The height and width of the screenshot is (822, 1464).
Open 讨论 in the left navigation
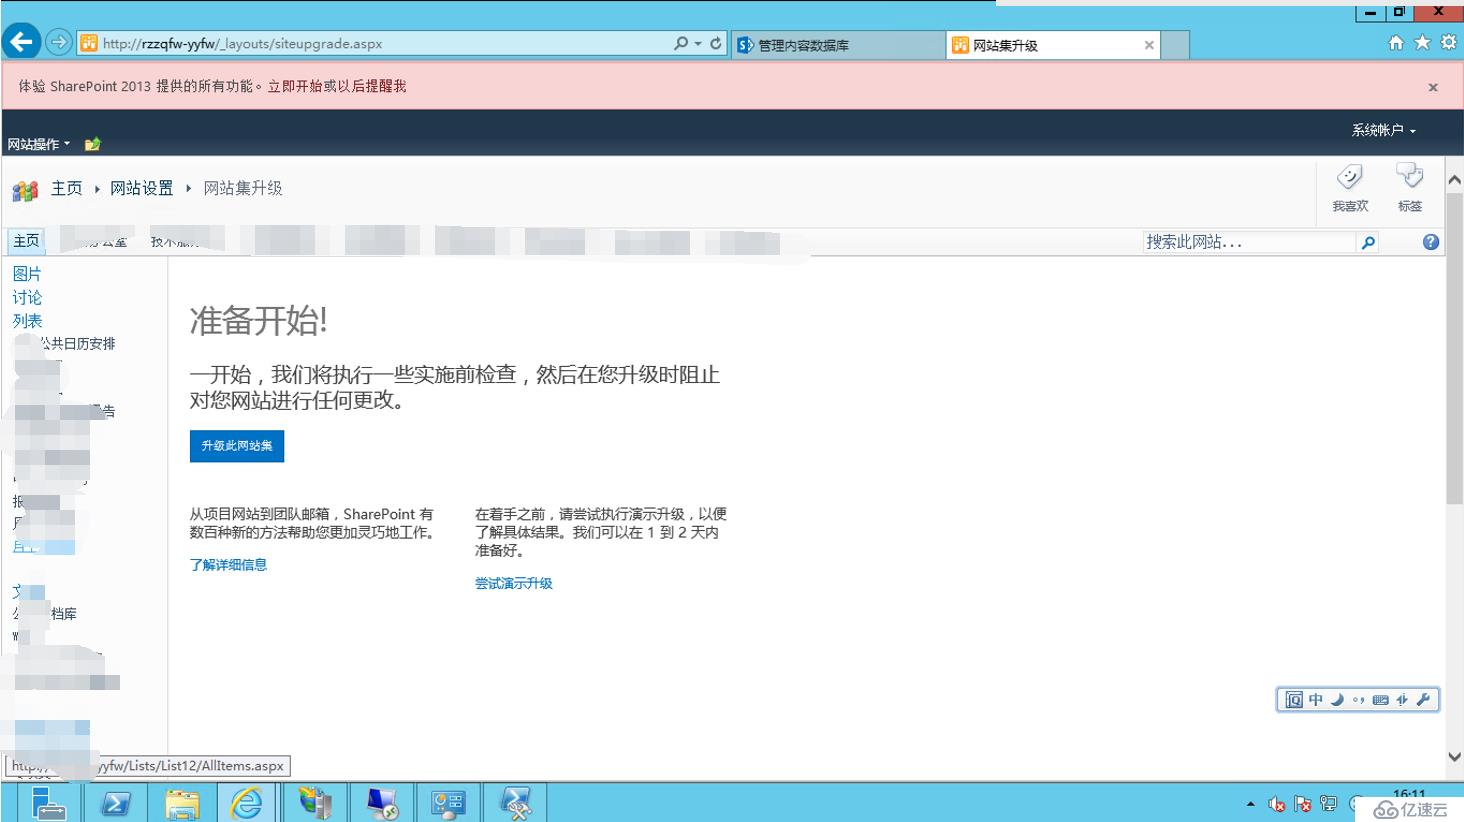click(x=27, y=298)
